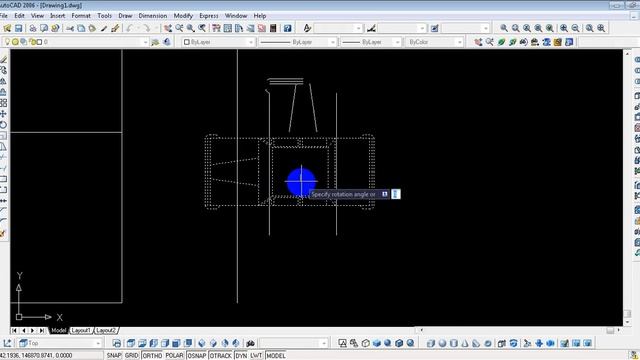Click the binoculars icon in bottom toolbar
640x360 pixels.
[250, 343]
